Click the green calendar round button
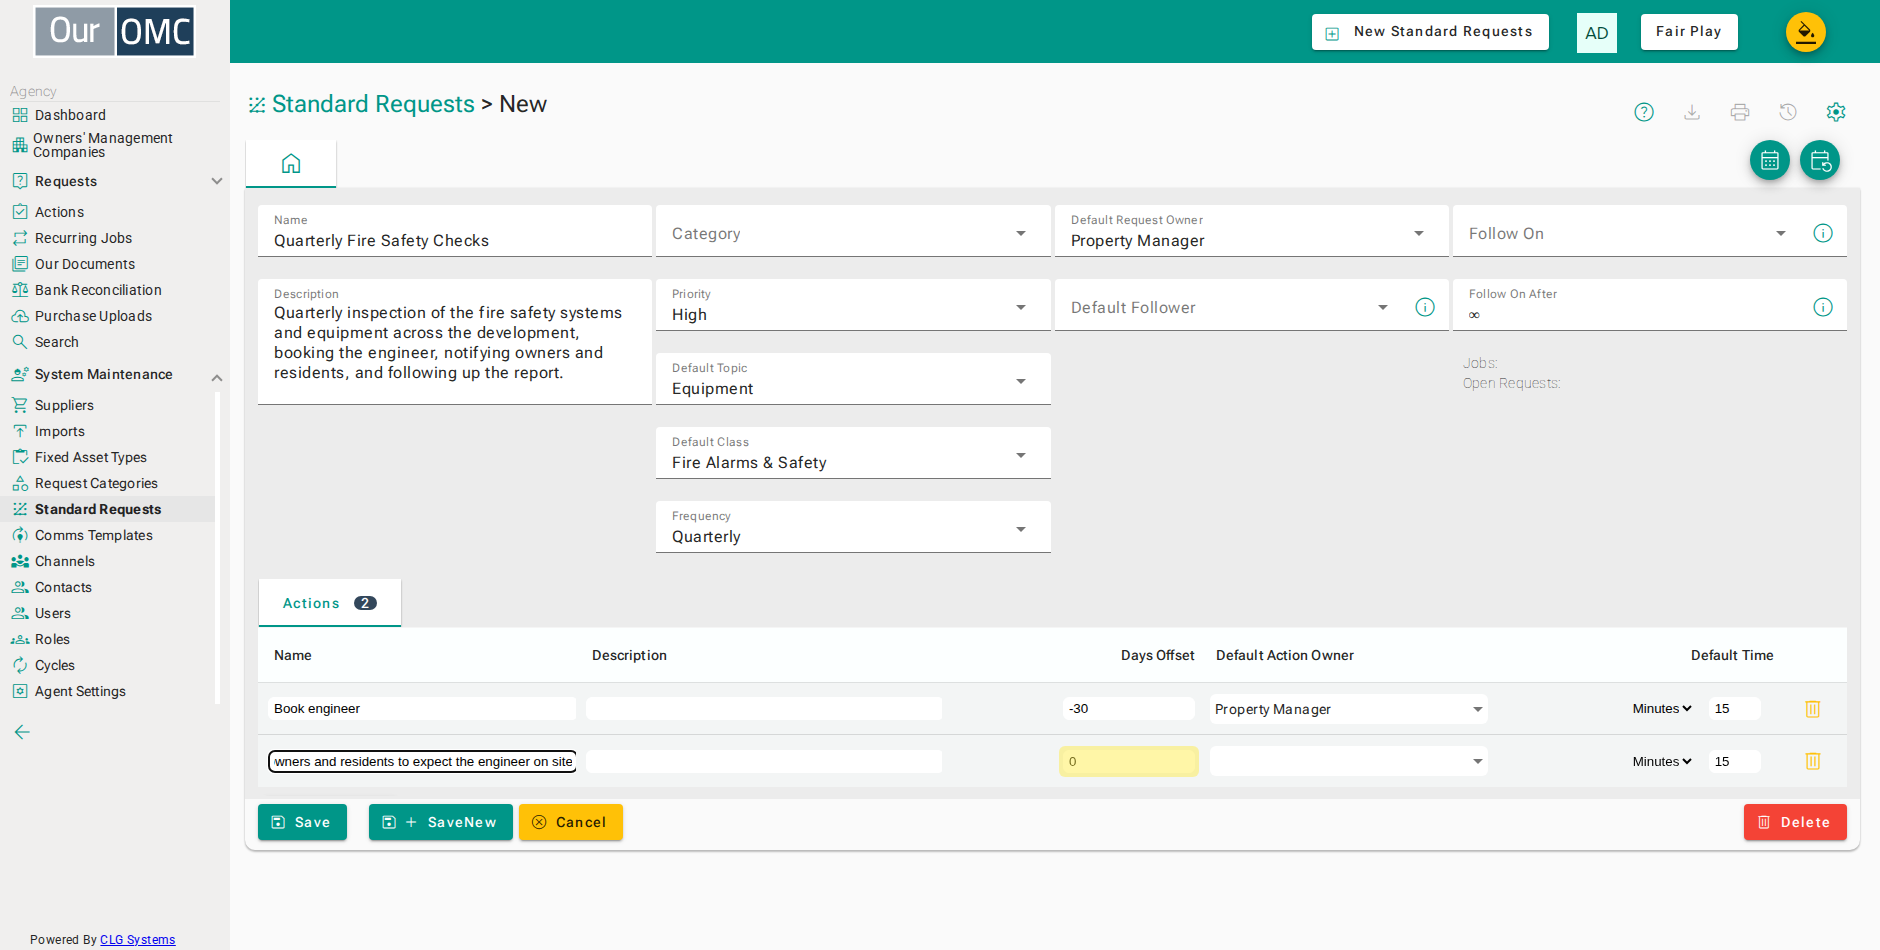This screenshot has width=1880, height=950. (1770, 160)
